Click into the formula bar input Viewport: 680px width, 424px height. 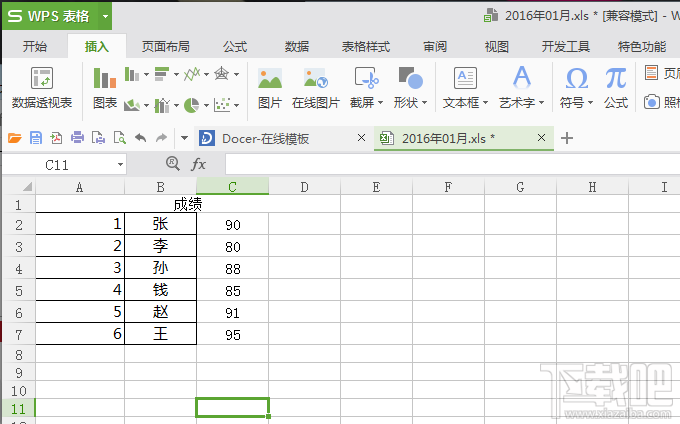click(x=452, y=164)
